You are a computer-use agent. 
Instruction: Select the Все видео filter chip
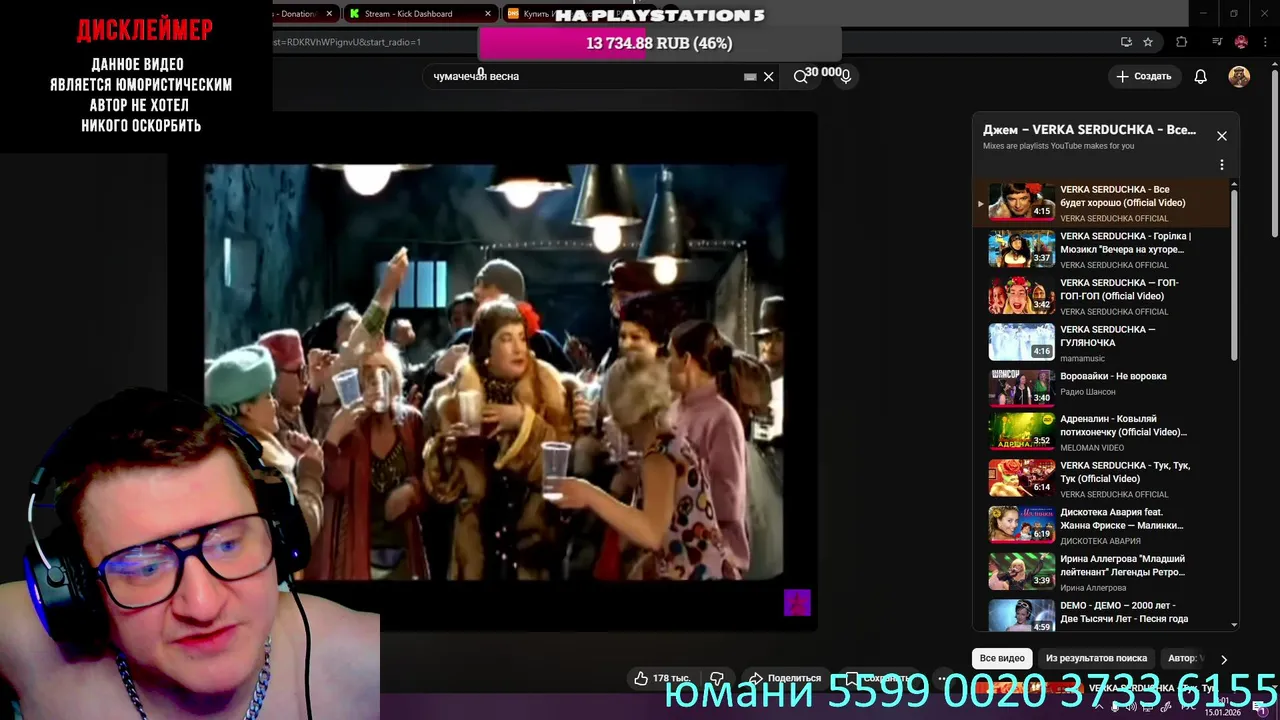click(x=1002, y=658)
